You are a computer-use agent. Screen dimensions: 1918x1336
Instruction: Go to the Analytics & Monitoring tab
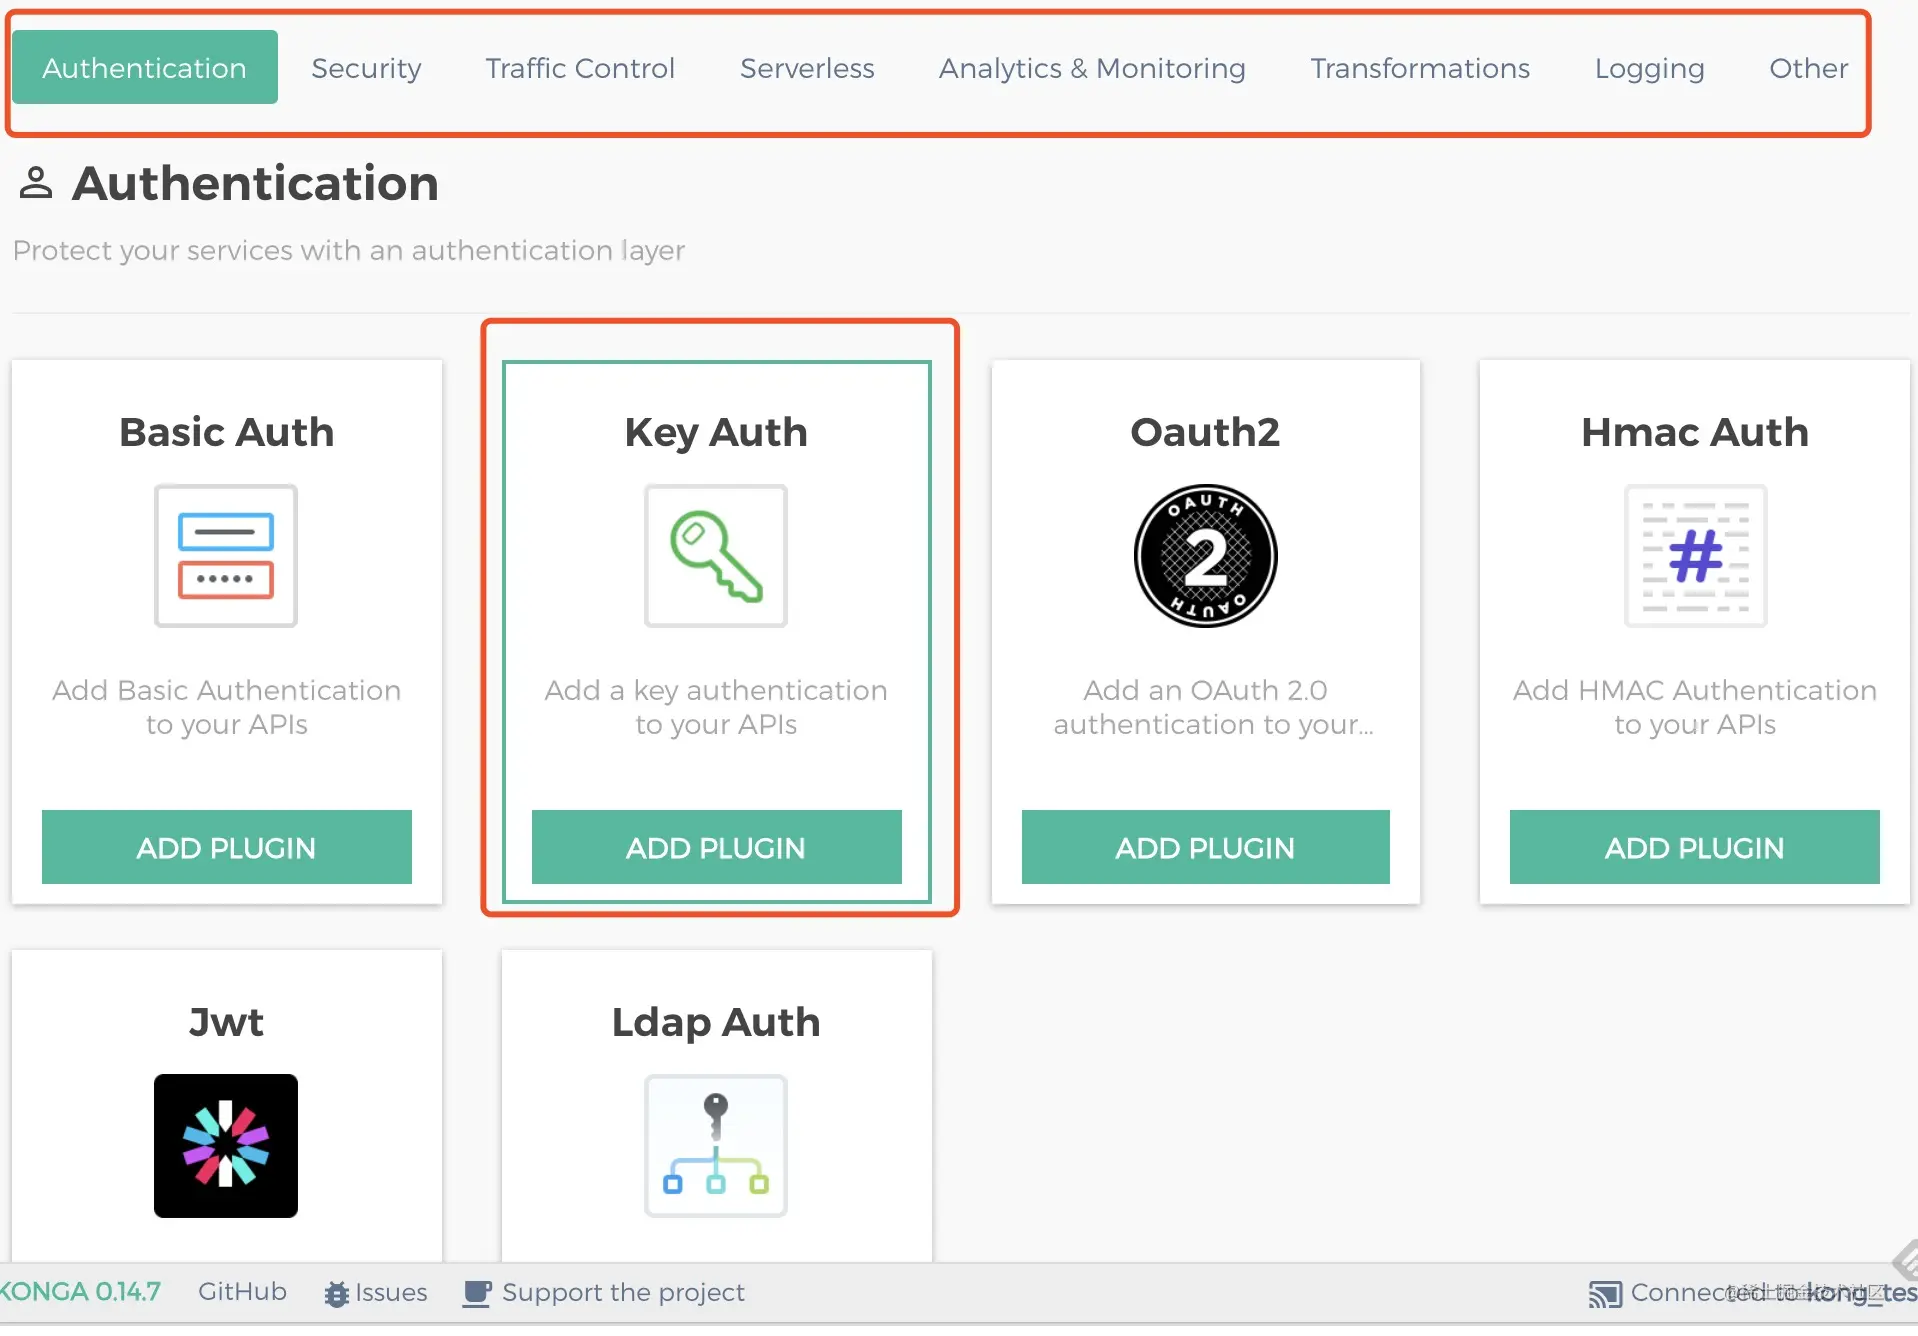[1092, 68]
